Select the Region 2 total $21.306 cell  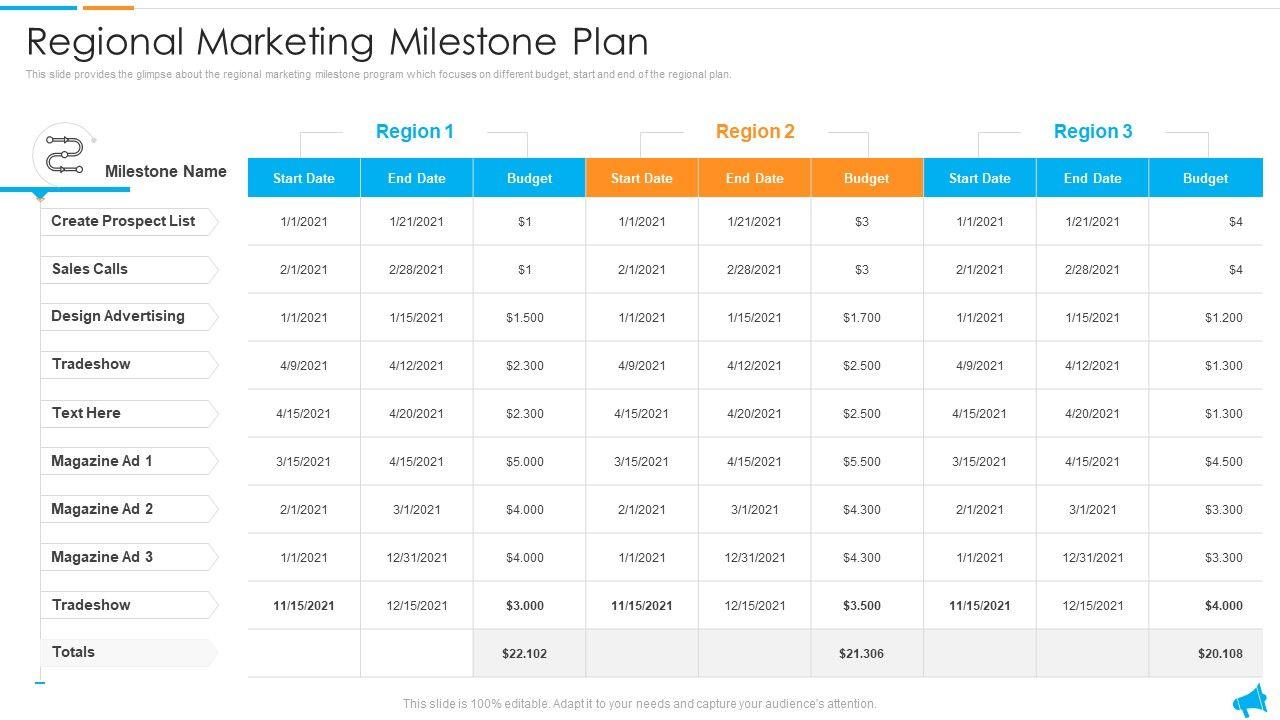pos(862,653)
